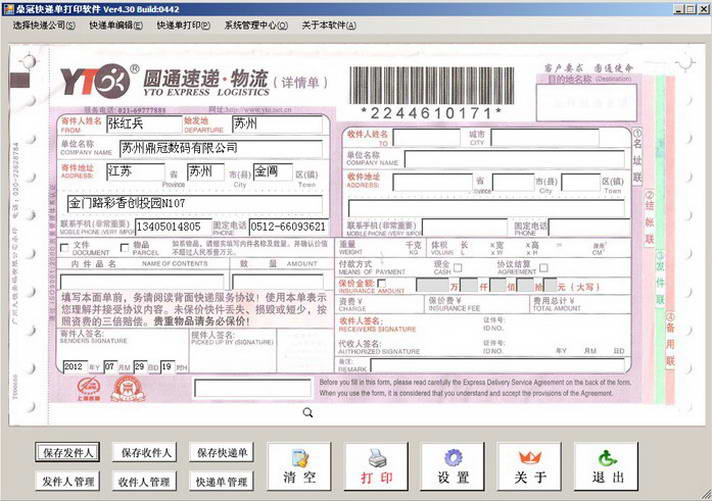Open the 快递单编辑 menu
The image size is (712, 501).
coord(115,25)
